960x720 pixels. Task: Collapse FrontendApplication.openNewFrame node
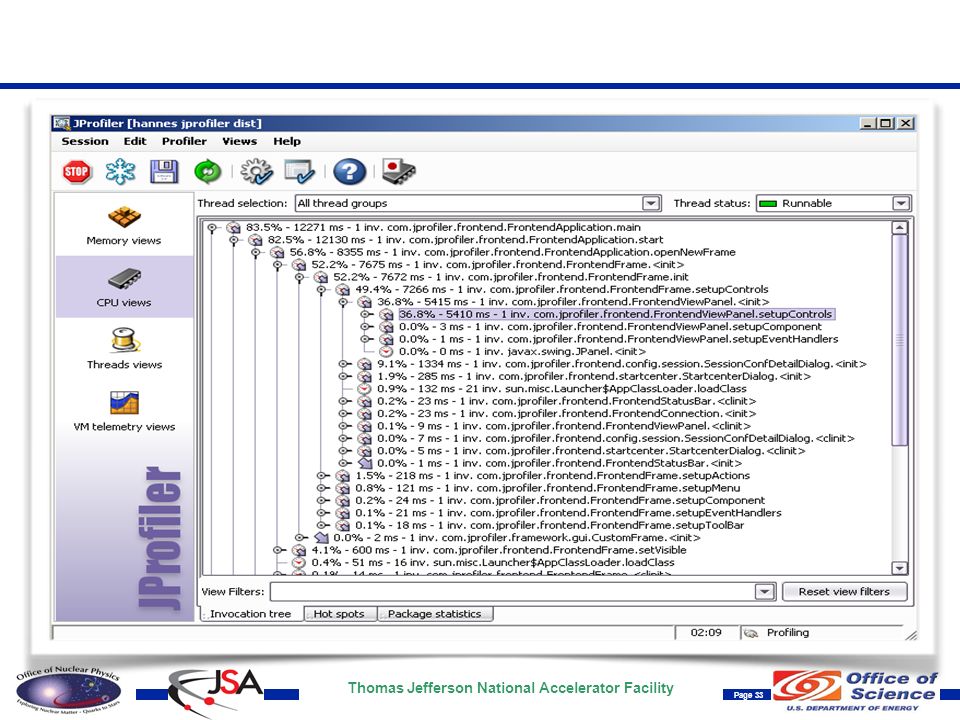click(x=255, y=252)
